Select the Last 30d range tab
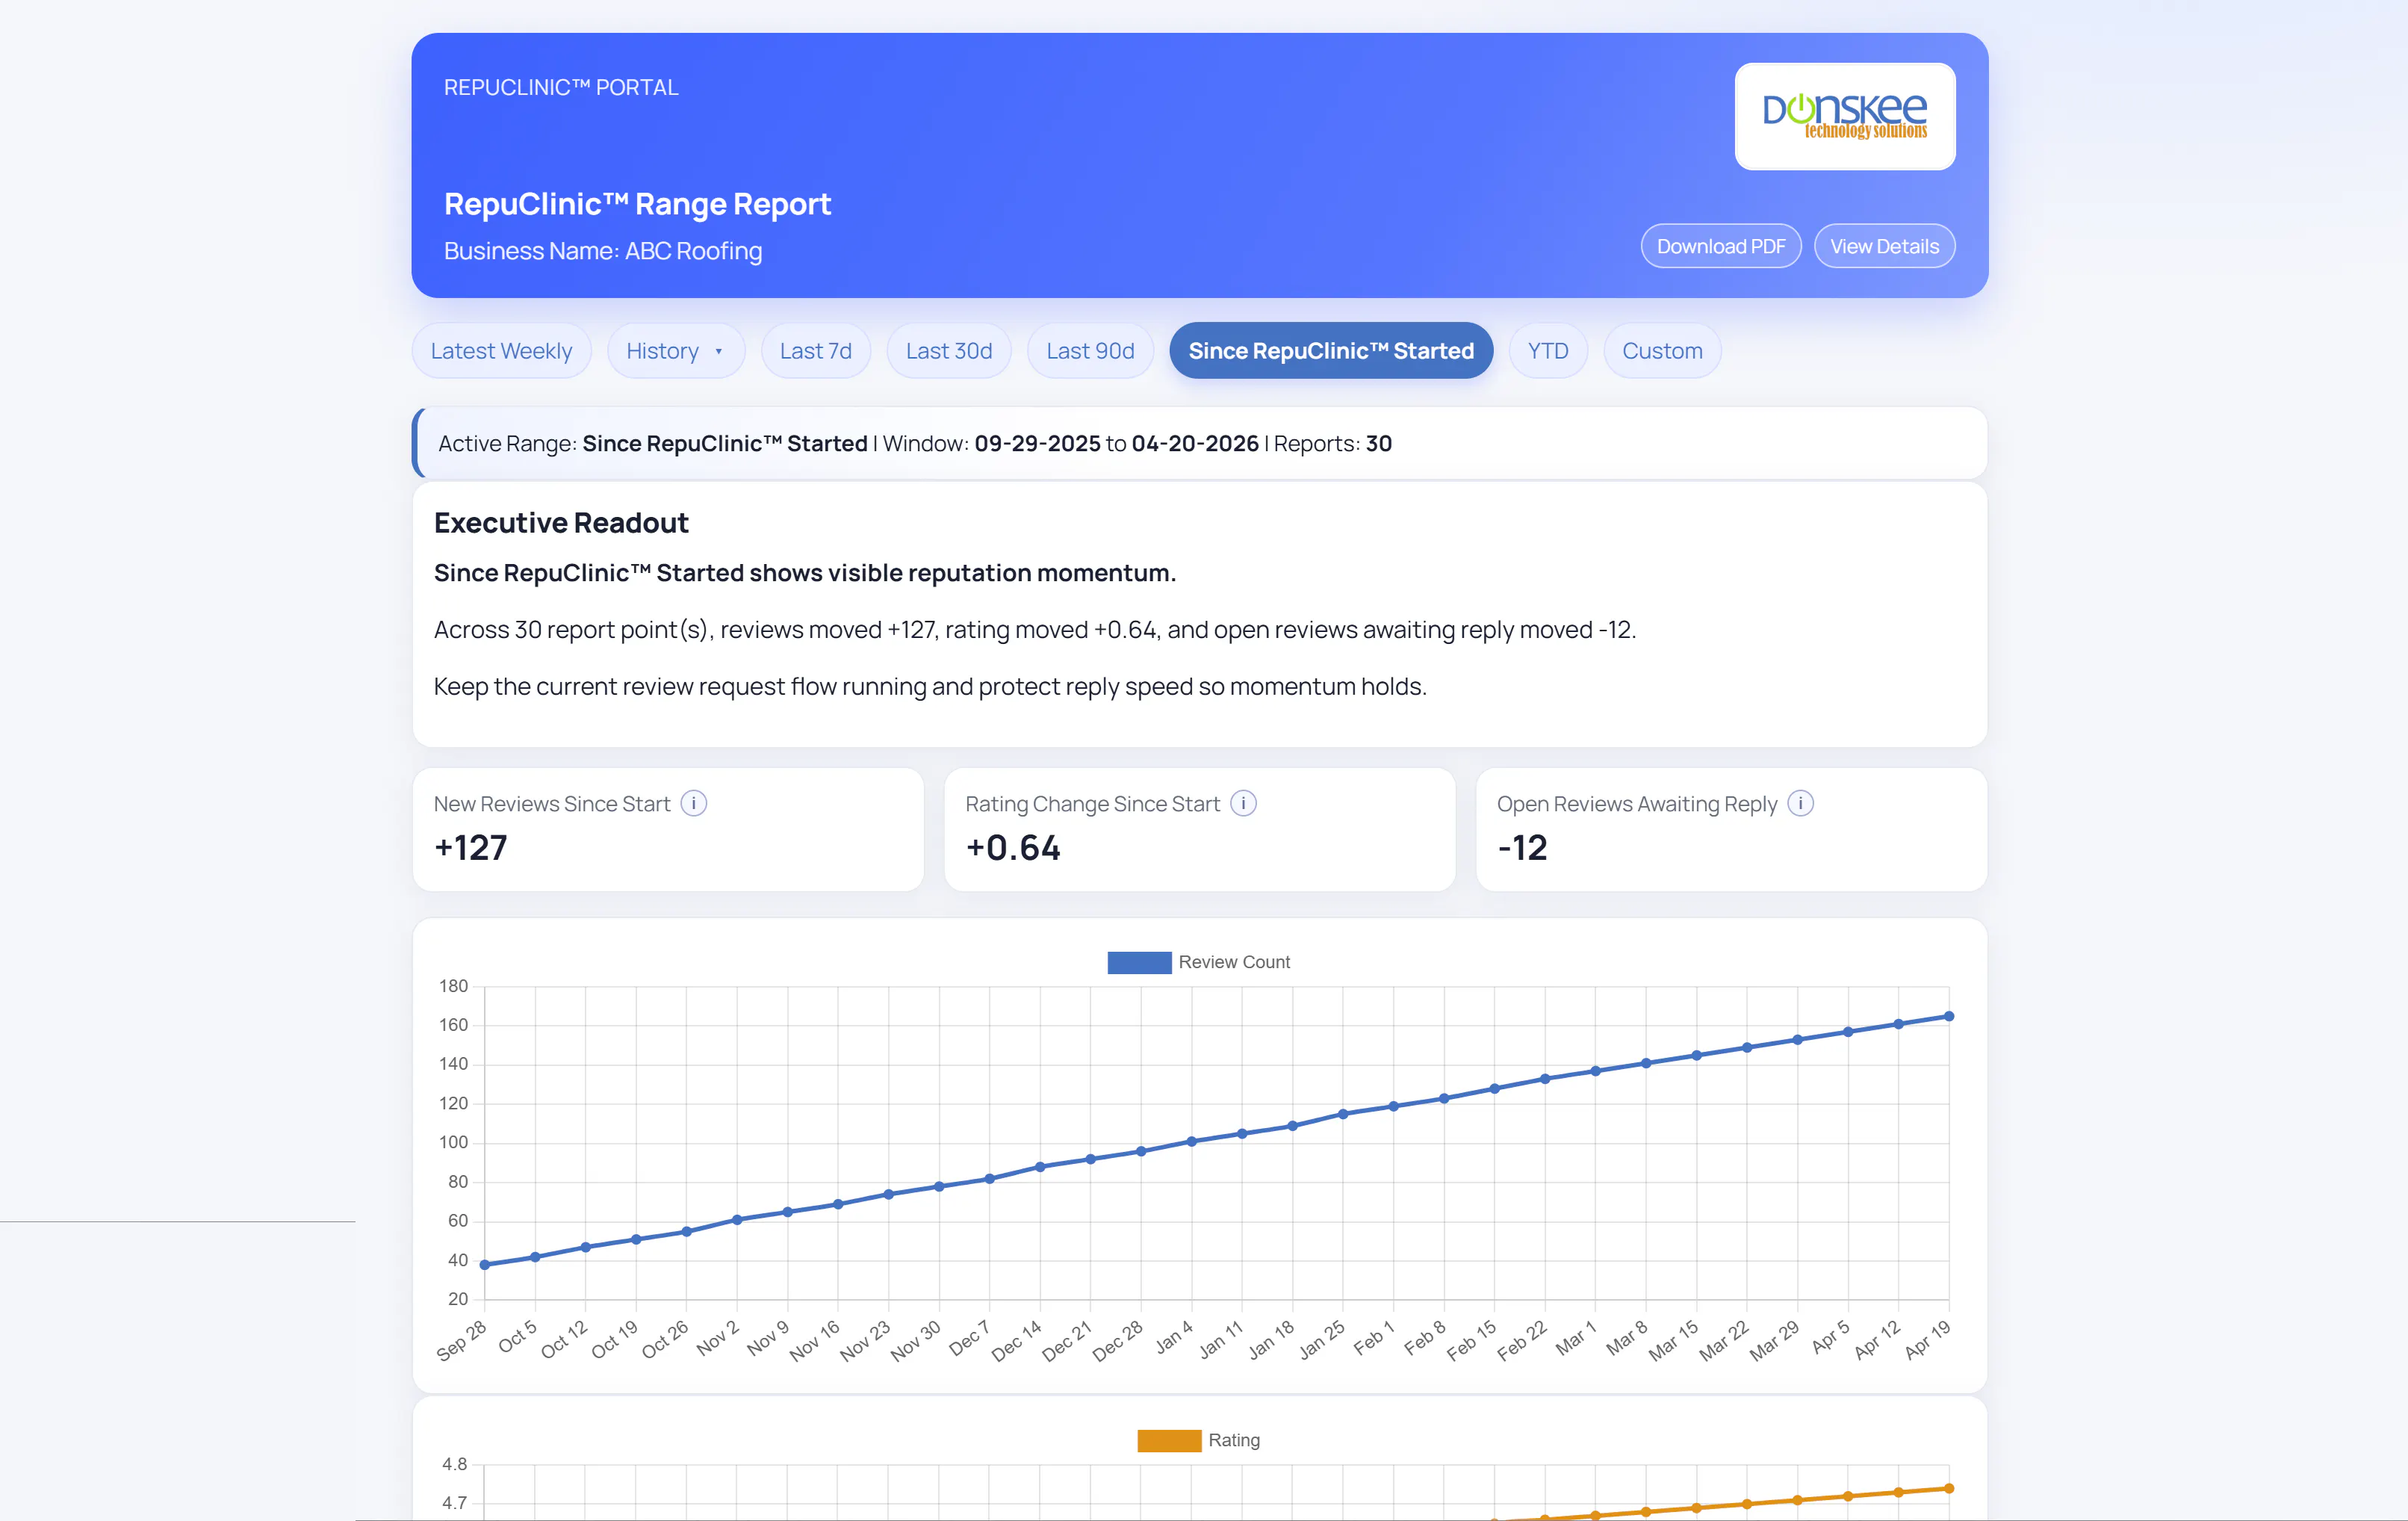This screenshot has height=1521, width=2408. (949, 351)
